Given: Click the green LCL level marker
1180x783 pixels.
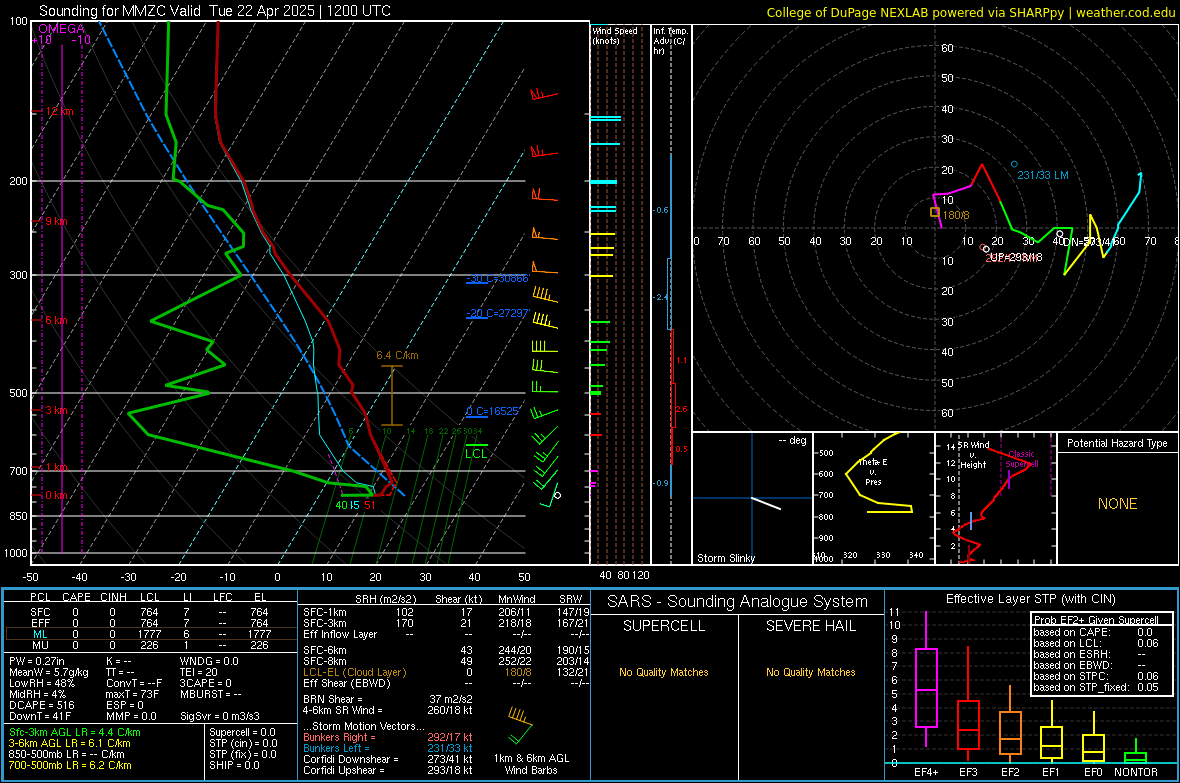Looking at the screenshot, I should point(476,450).
